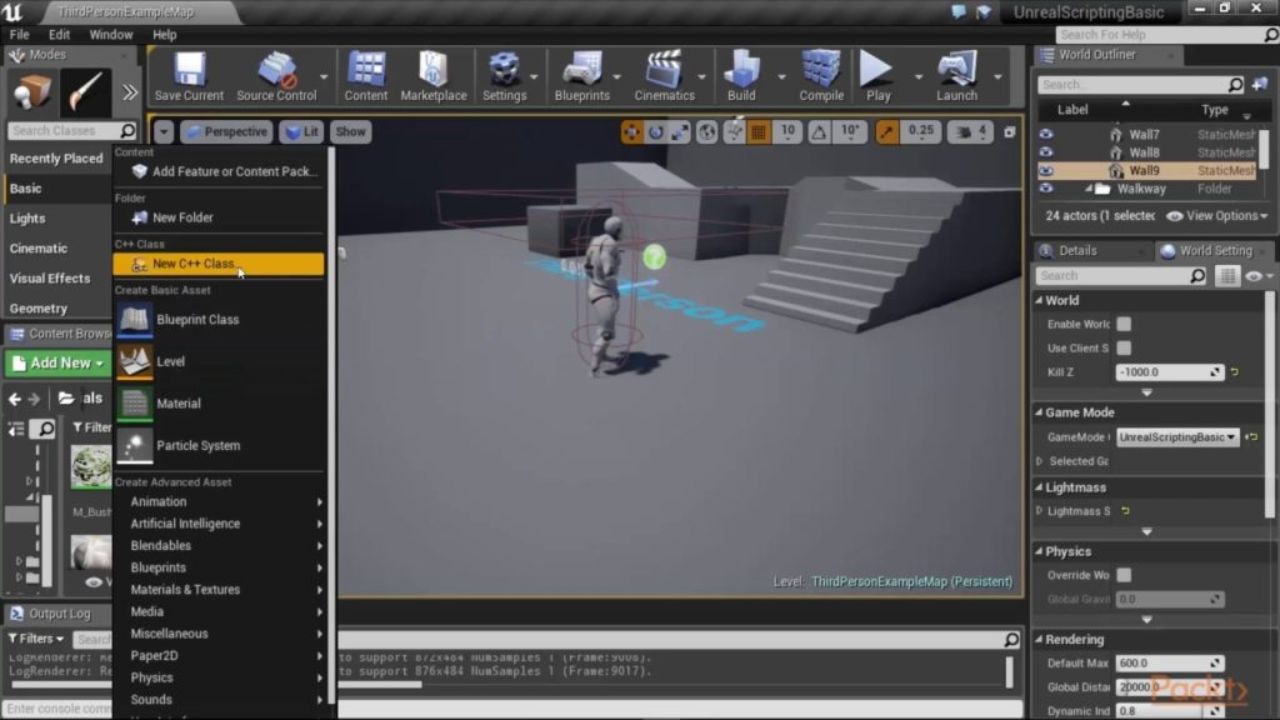Toggle visibility of Wall7 actor
This screenshot has width=1280, height=720.
pyautogui.click(x=1046, y=134)
